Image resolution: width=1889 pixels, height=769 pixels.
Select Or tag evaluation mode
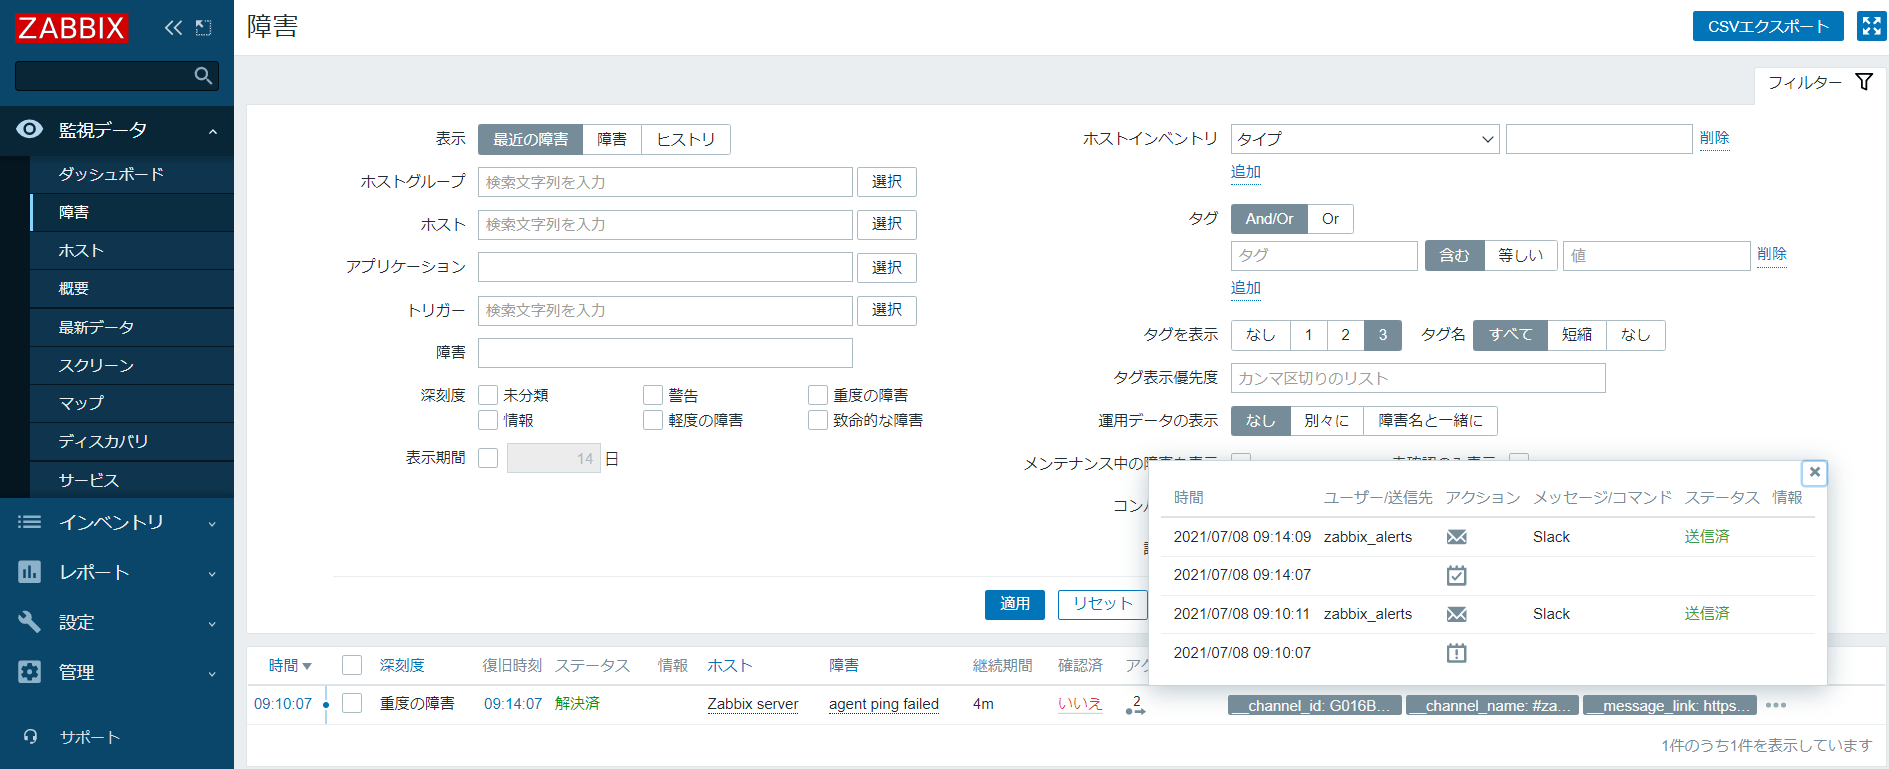click(1330, 219)
